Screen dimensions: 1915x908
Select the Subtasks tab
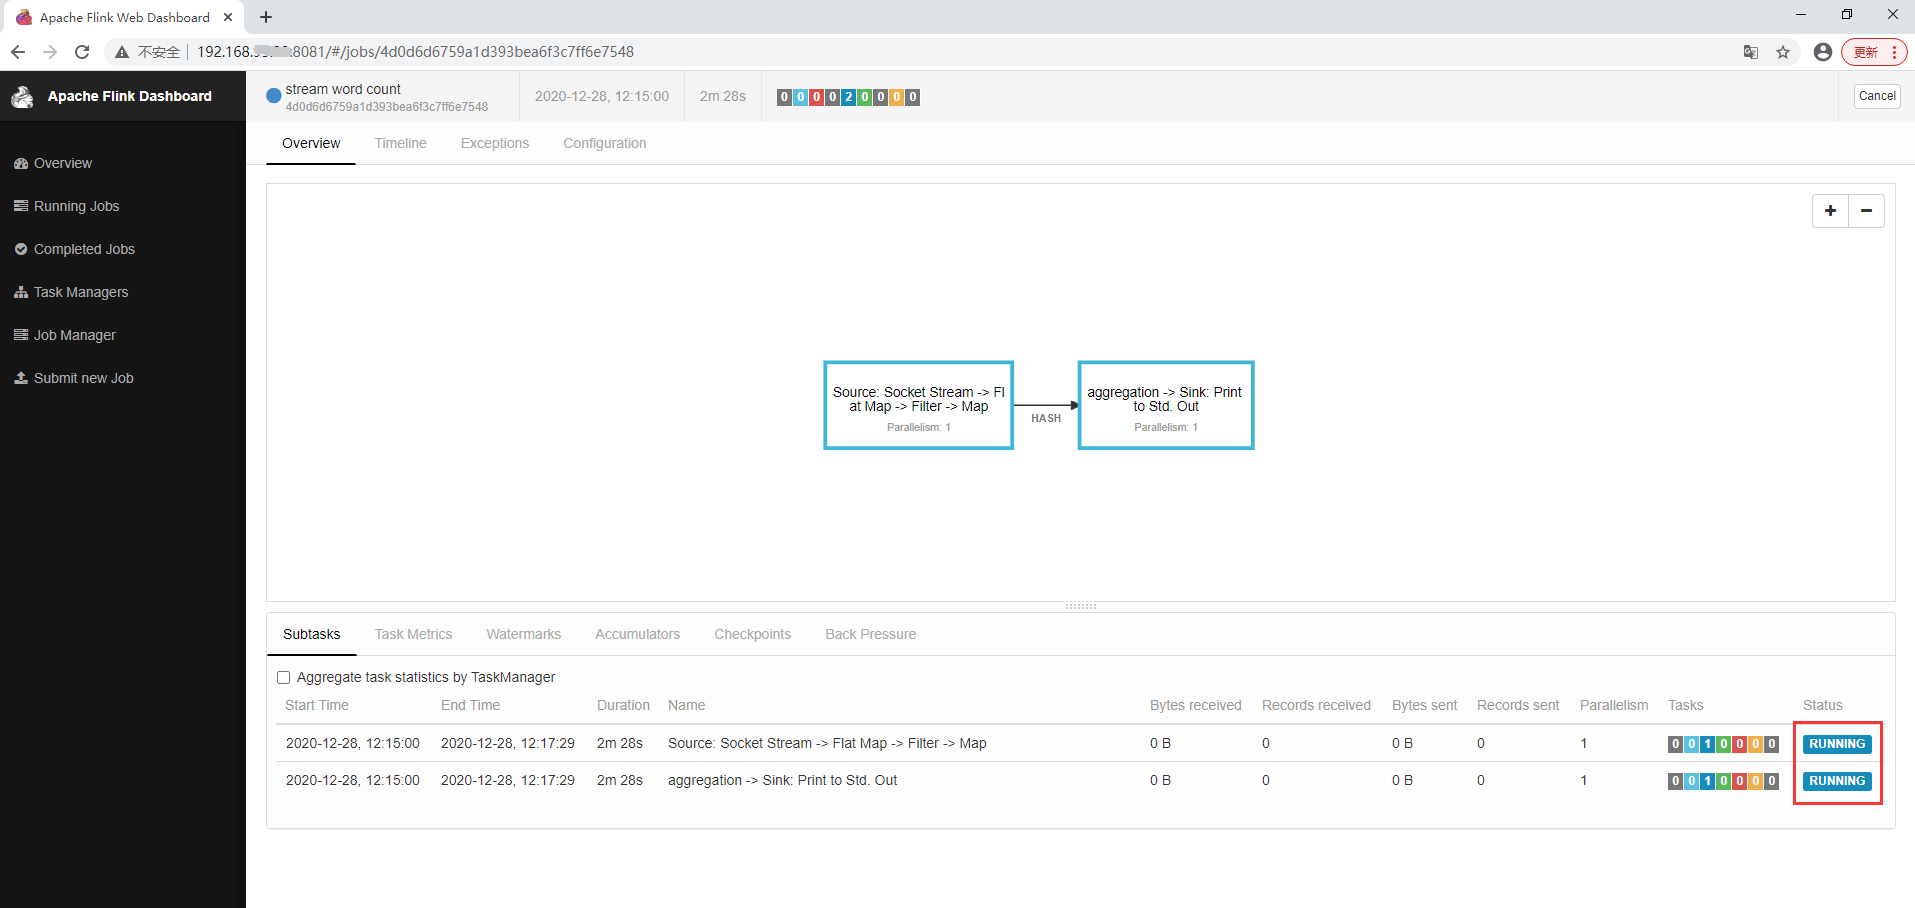click(311, 634)
